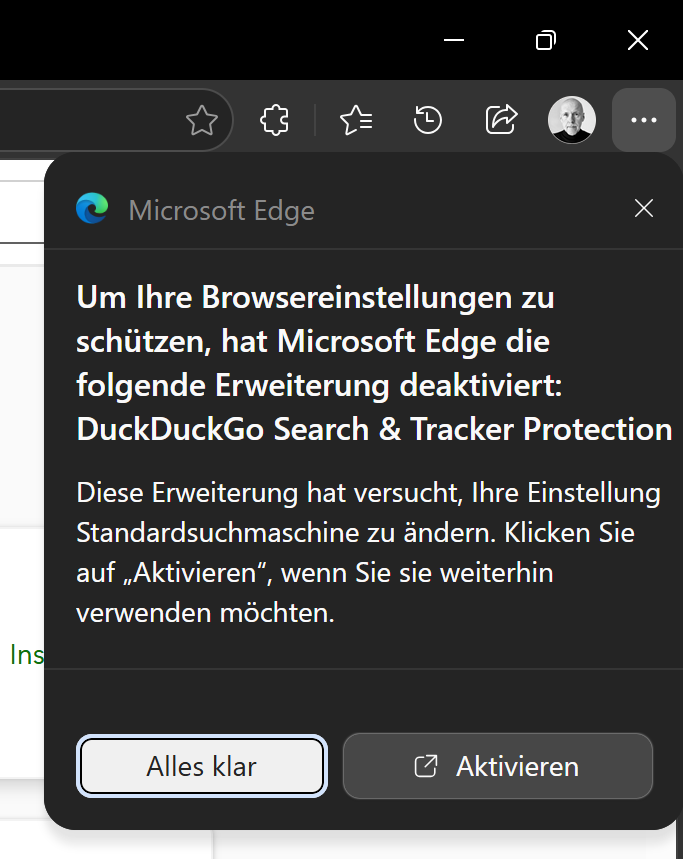Close the Microsoft Edge notification popup
Image resolution: width=683 pixels, height=859 pixels.
644,208
